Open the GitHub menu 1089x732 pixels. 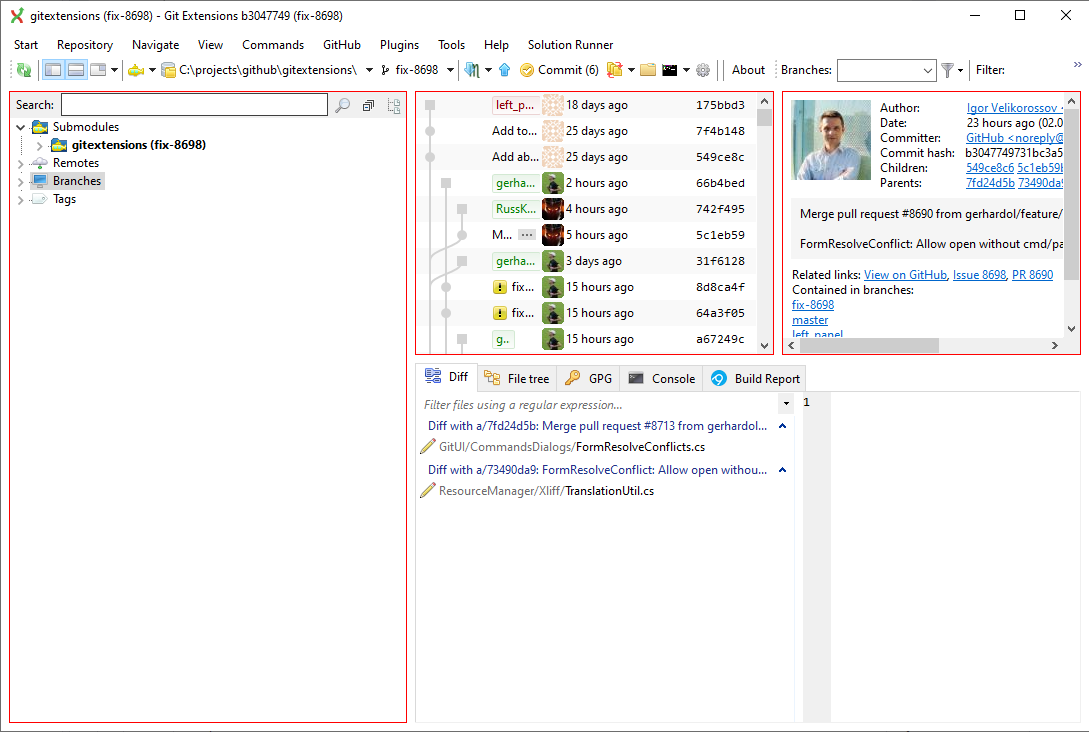point(341,45)
